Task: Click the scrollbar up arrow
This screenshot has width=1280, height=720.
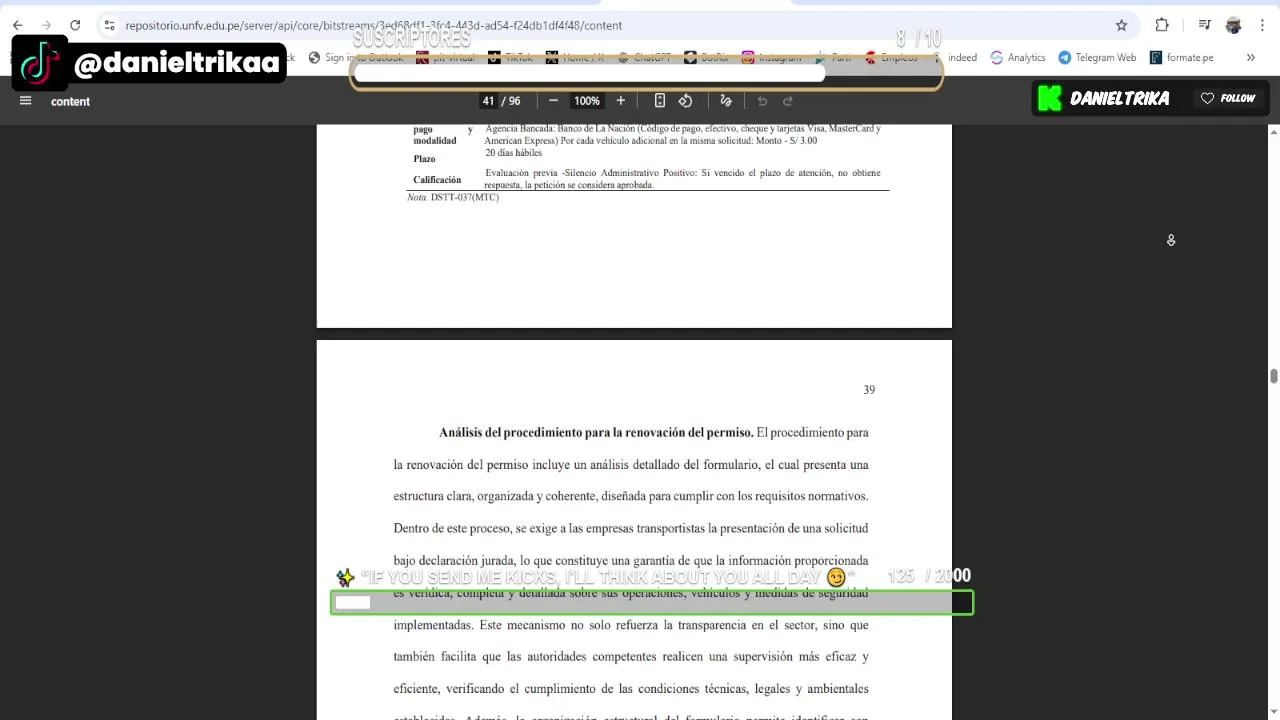Action: [x=1274, y=132]
